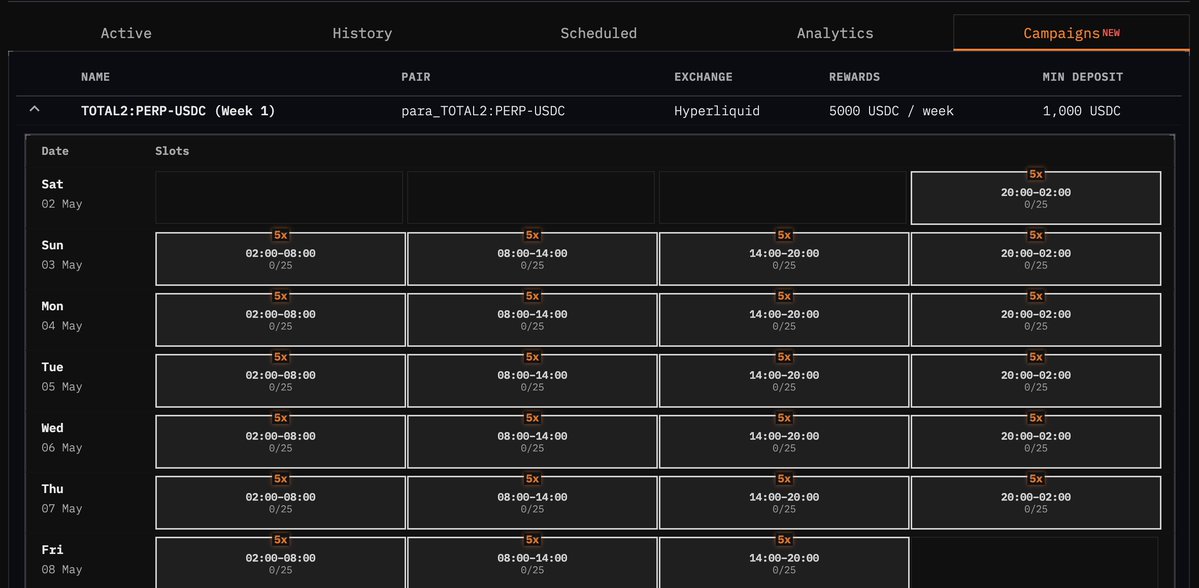
Task: Collapse the TOTAL2:PERP-USDC campaign row
Action: coord(34,110)
